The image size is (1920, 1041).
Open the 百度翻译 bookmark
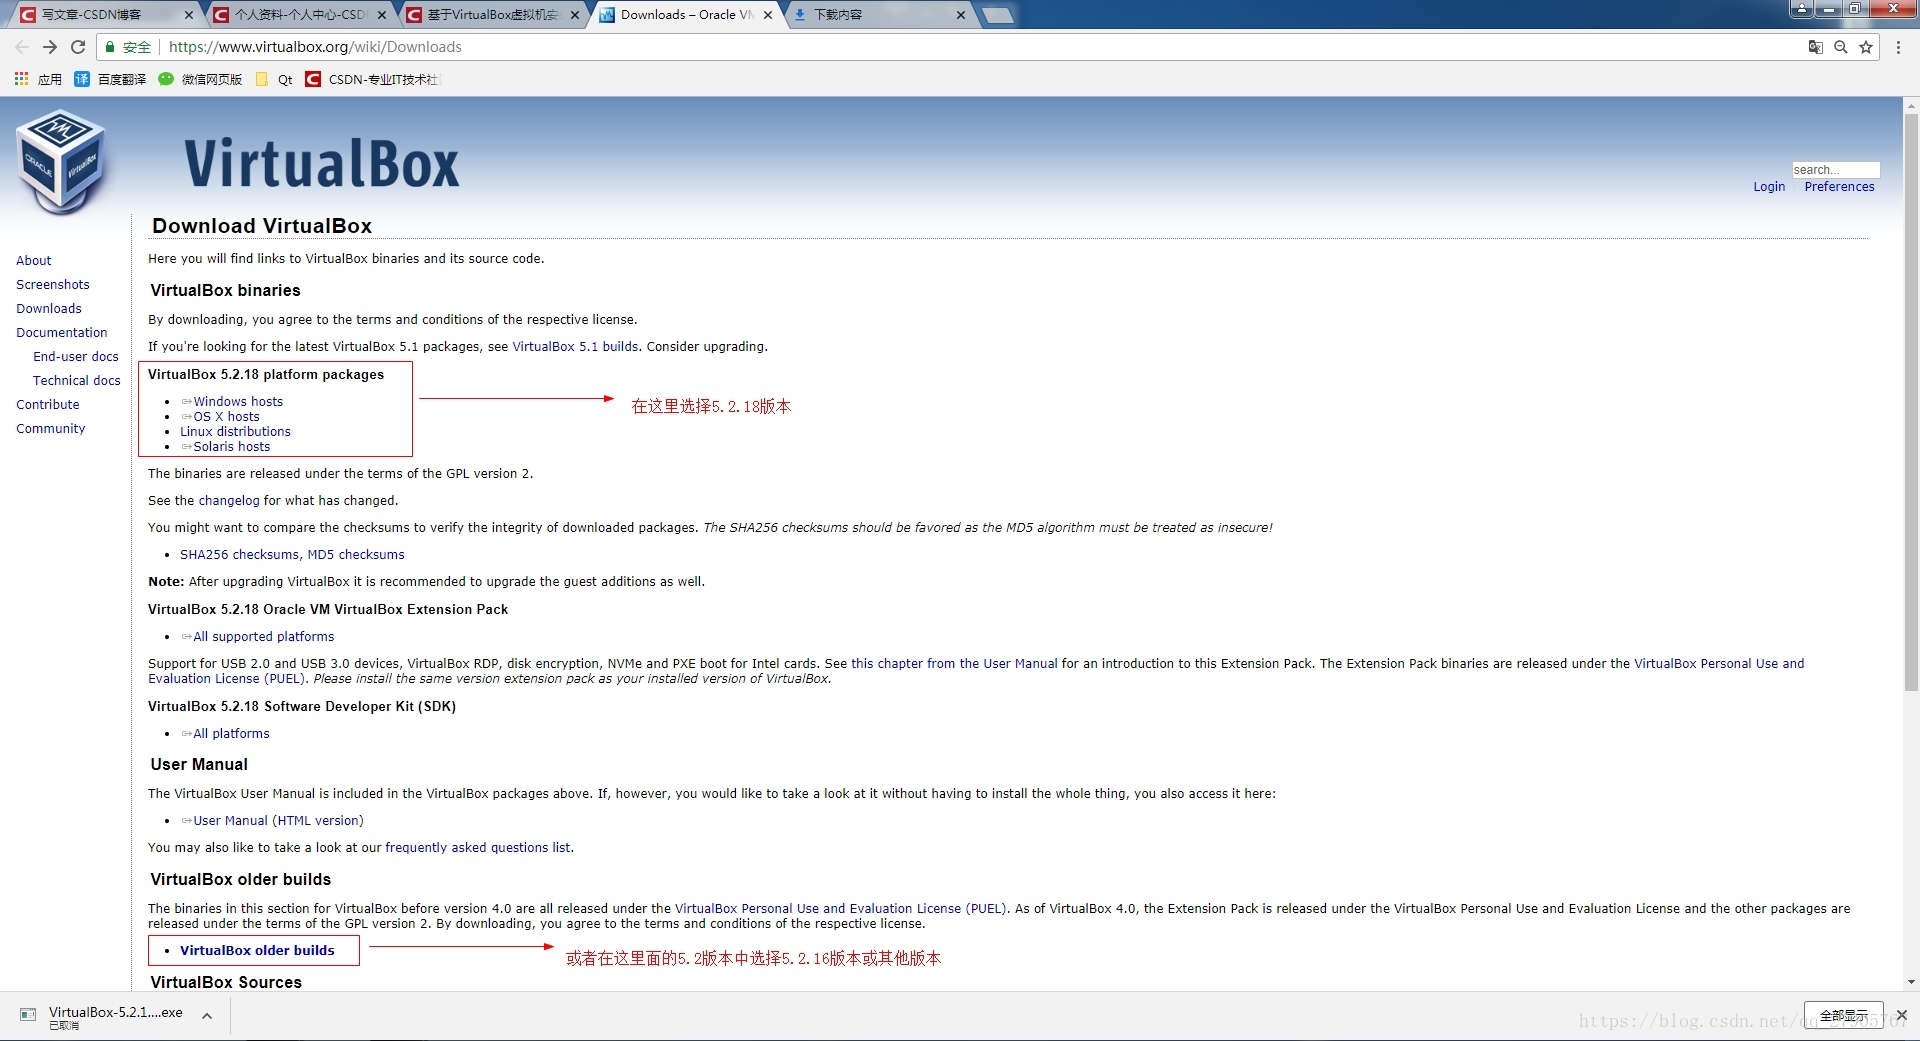(x=110, y=79)
